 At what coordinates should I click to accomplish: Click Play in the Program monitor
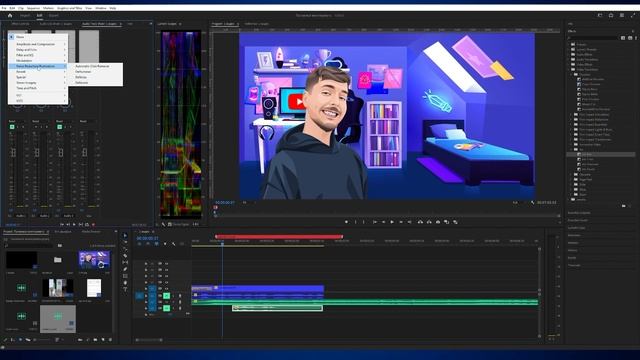click(x=392, y=222)
